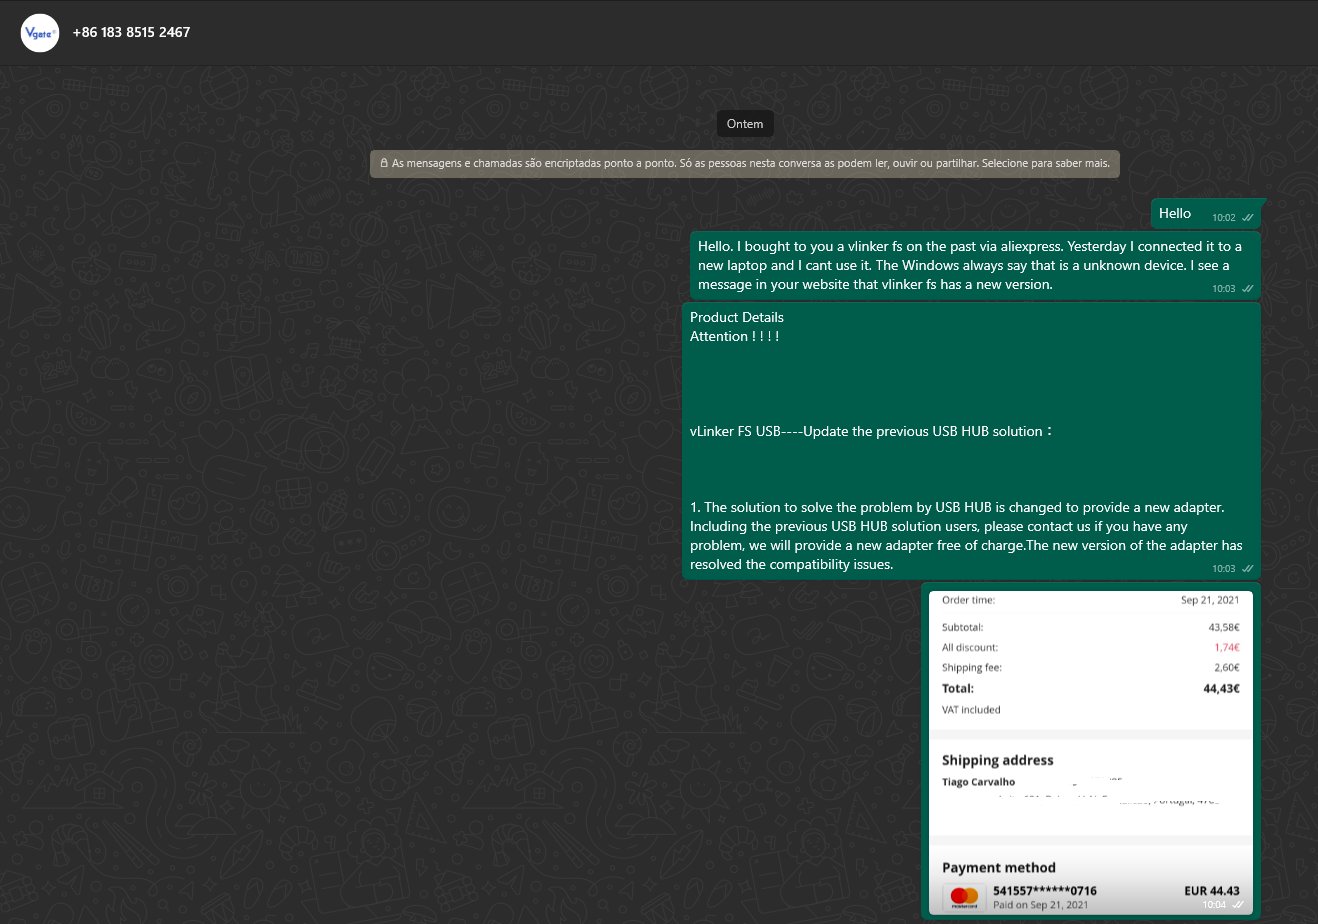Click the "Attention ! ! ! !" text
Image resolution: width=1318 pixels, height=924 pixels.
[734, 336]
